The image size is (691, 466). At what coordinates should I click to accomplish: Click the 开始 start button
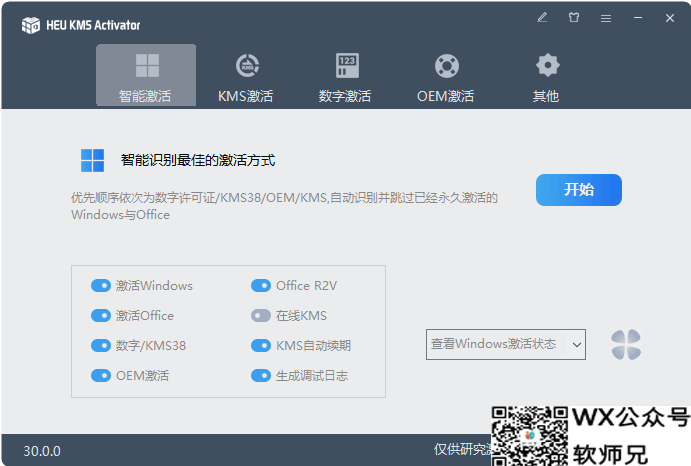[x=579, y=190]
